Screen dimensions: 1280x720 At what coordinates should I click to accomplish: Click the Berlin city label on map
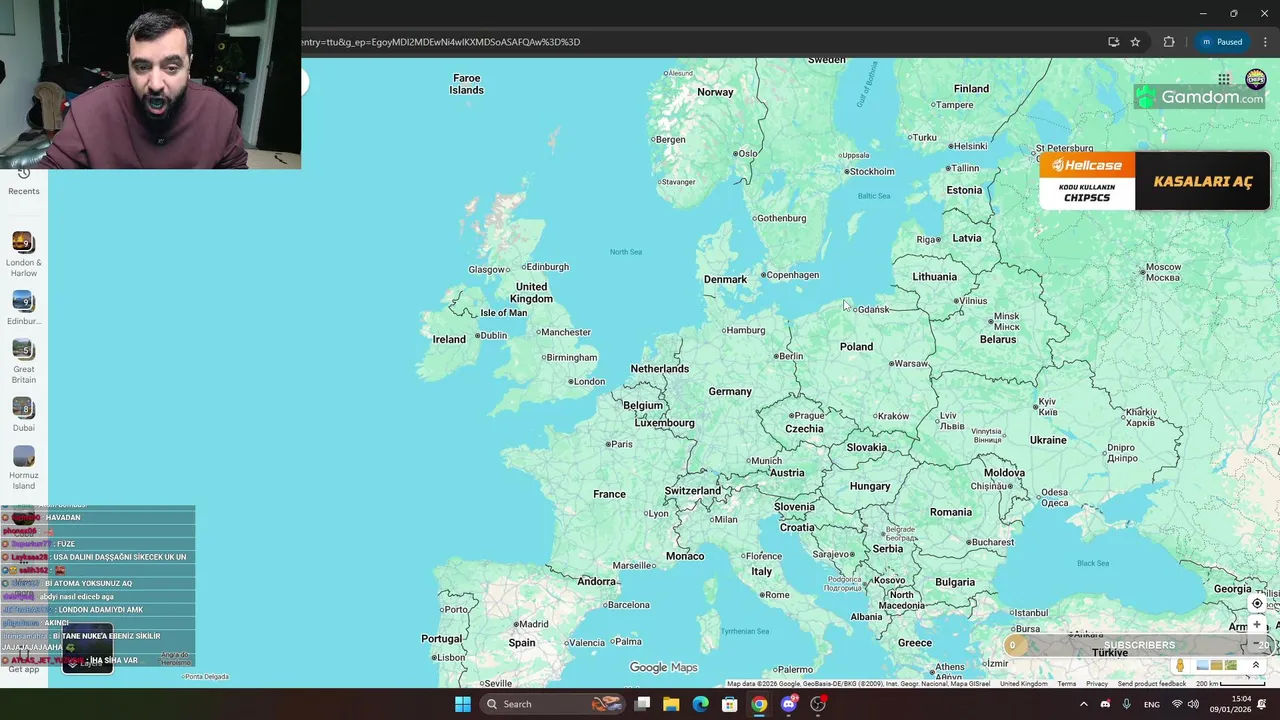pyautogui.click(x=790, y=356)
